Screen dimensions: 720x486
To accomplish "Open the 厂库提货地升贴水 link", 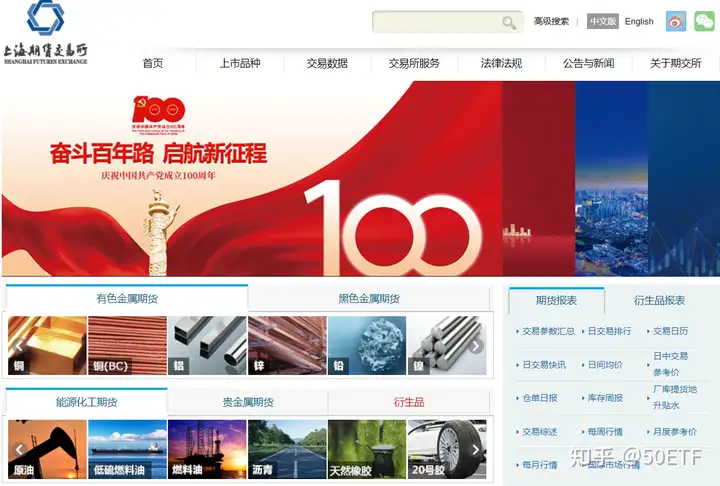I will (675, 397).
